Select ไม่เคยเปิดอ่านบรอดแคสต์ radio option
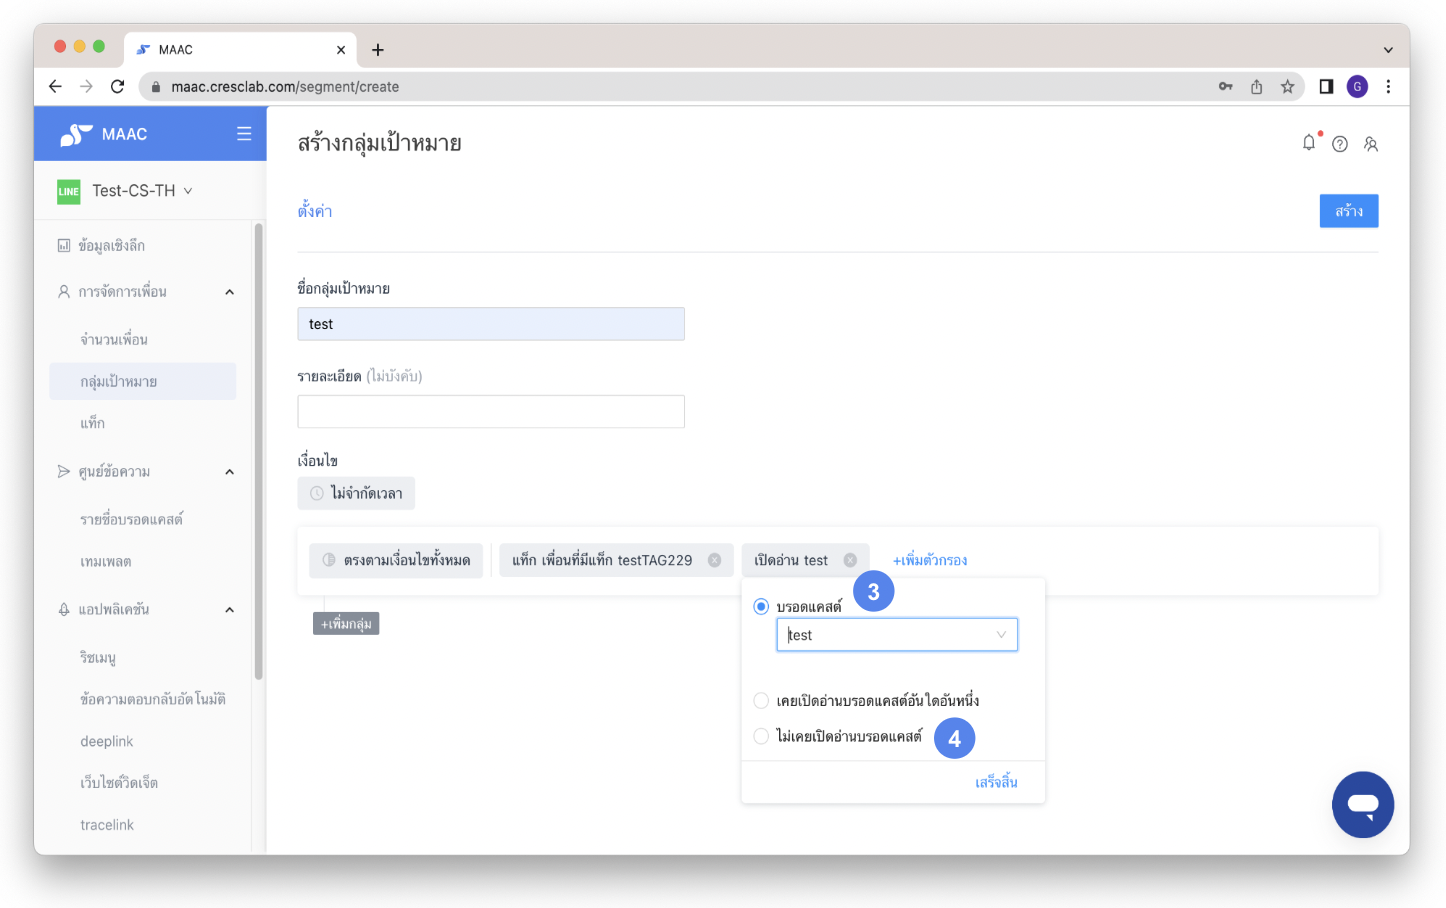Screen dimensions: 1446x908 (x=761, y=737)
